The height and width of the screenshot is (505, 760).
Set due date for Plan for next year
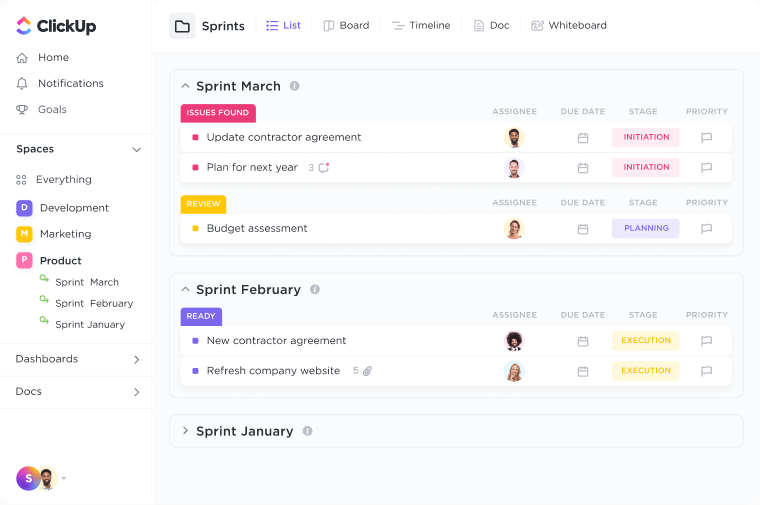[583, 168]
